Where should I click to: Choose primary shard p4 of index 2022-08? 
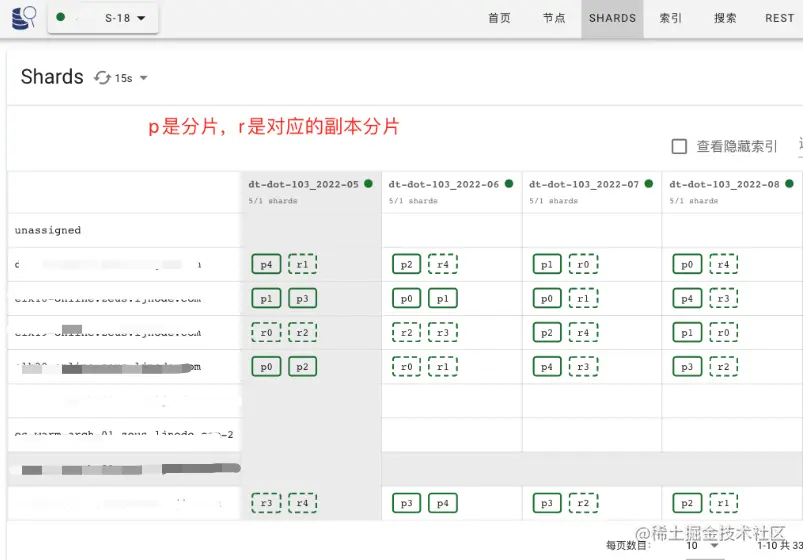(687, 299)
